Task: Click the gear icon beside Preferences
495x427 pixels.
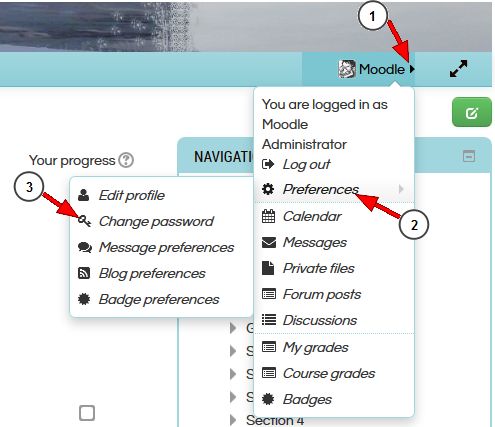Action: pyautogui.click(x=268, y=189)
